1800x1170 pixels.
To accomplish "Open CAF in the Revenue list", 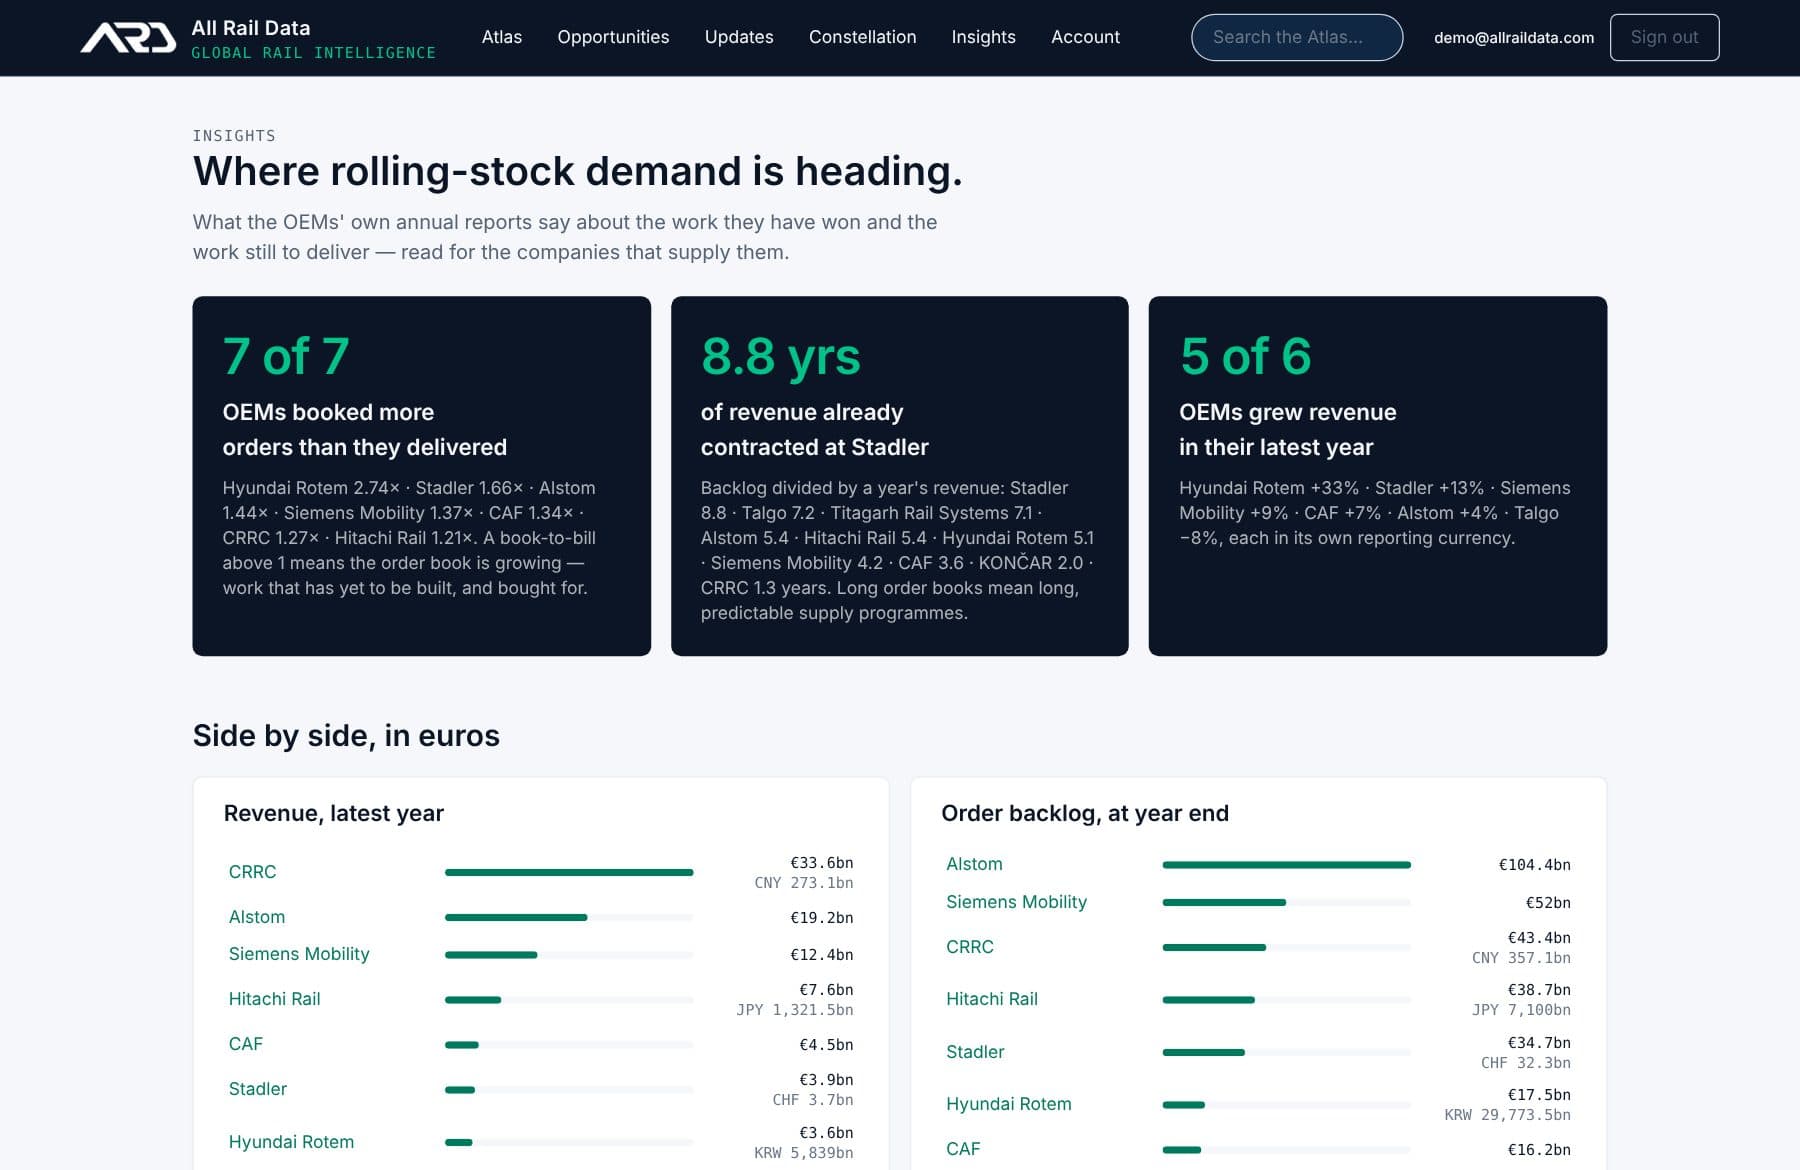I will [x=245, y=1044].
